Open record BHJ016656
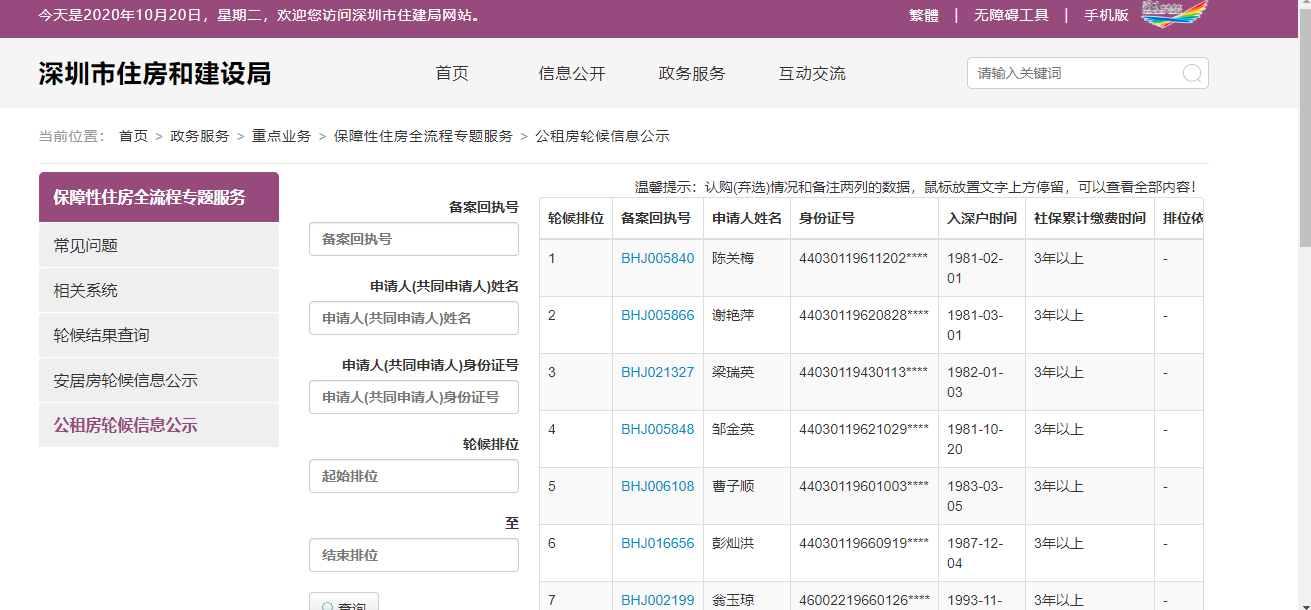This screenshot has height=610, width=1311. [657, 543]
